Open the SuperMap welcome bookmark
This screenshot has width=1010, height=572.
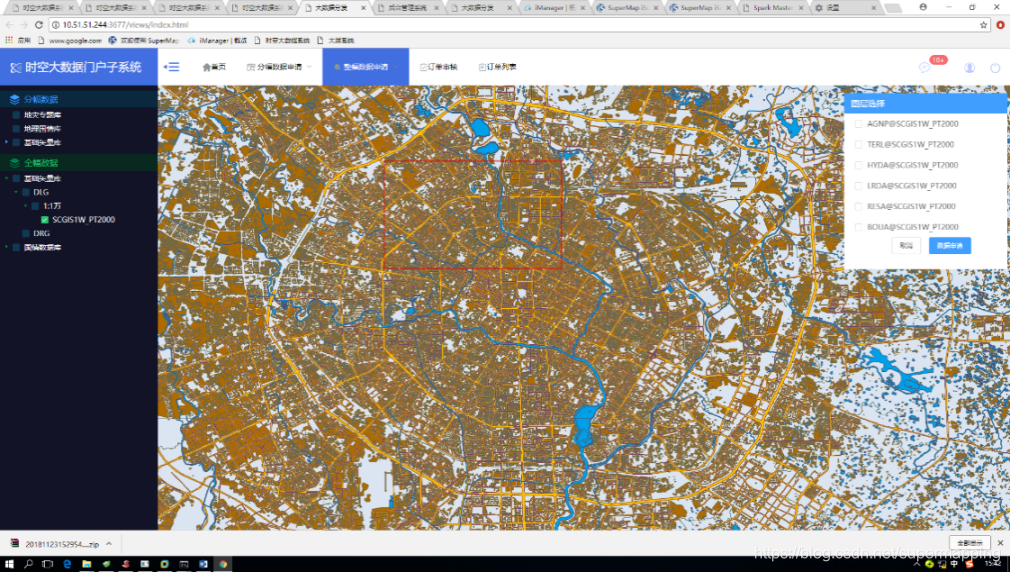point(144,40)
